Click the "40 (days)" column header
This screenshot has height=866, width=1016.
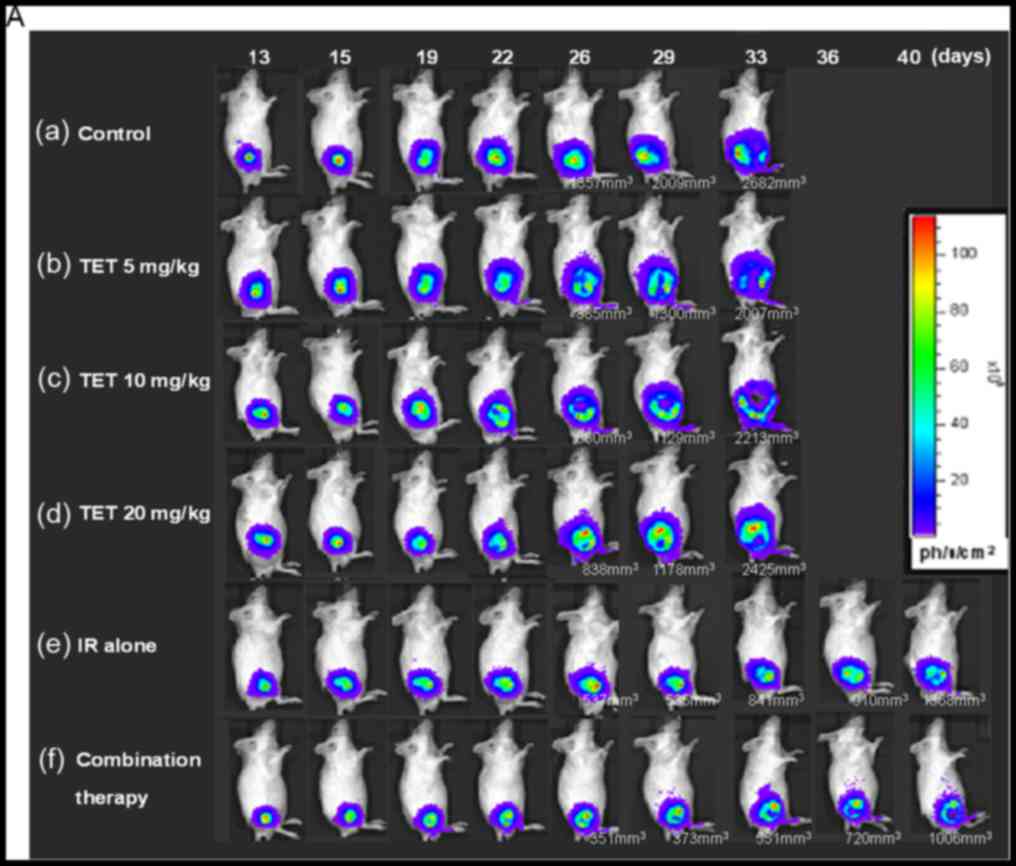(x=942, y=57)
